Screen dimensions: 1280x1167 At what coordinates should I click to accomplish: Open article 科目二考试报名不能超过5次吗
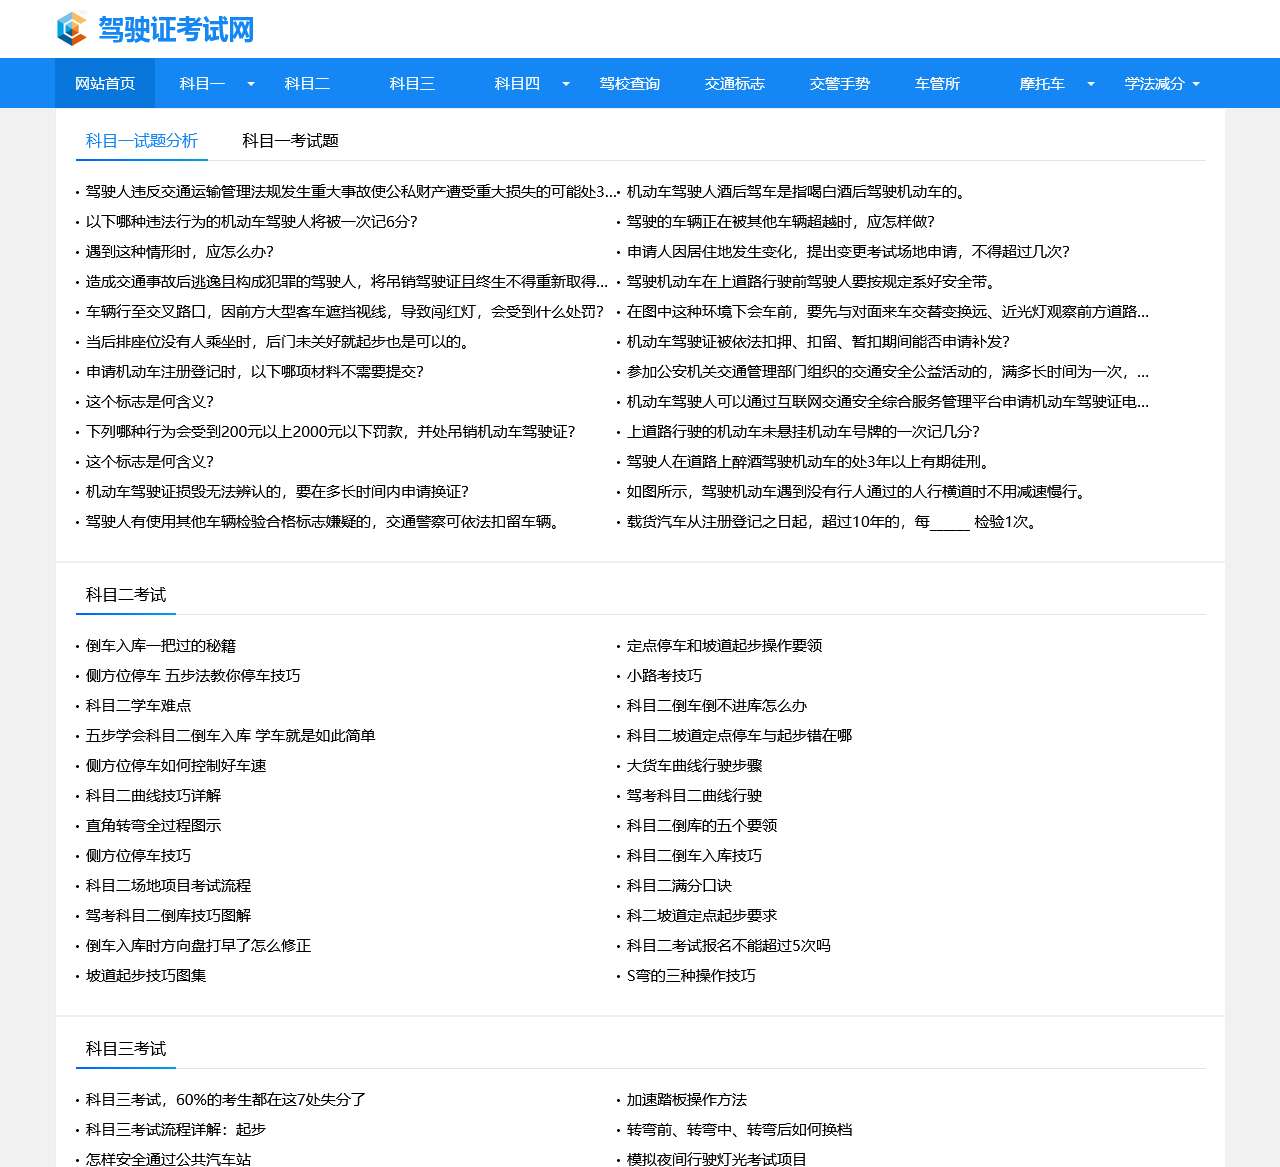[x=729, y=946]
